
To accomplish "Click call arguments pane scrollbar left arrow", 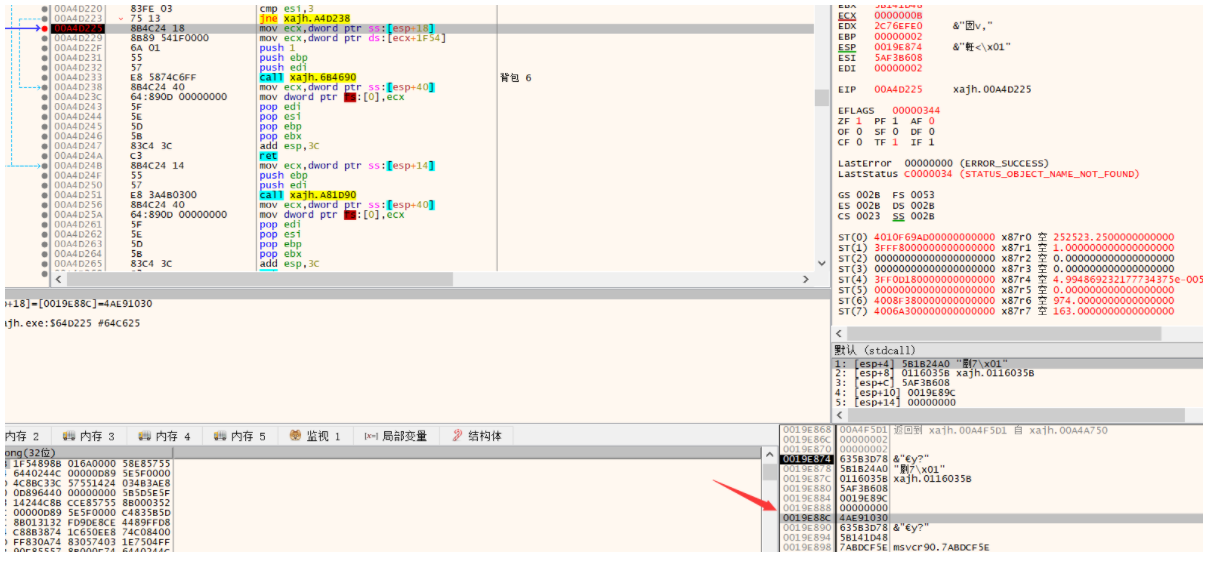I will click(839, 414).
